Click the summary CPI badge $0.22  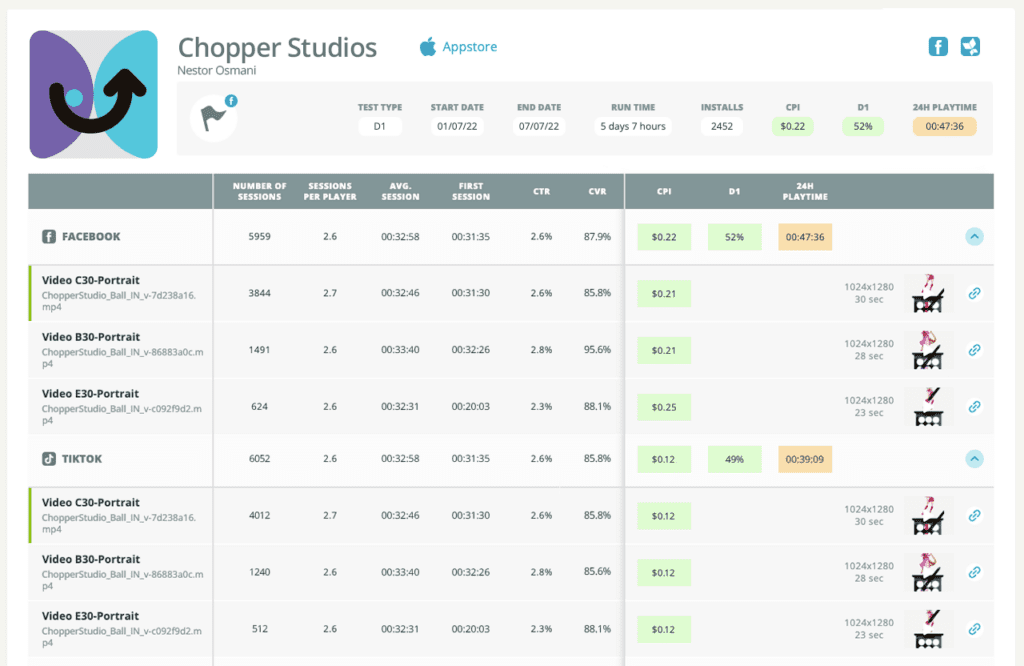(793, 126)
